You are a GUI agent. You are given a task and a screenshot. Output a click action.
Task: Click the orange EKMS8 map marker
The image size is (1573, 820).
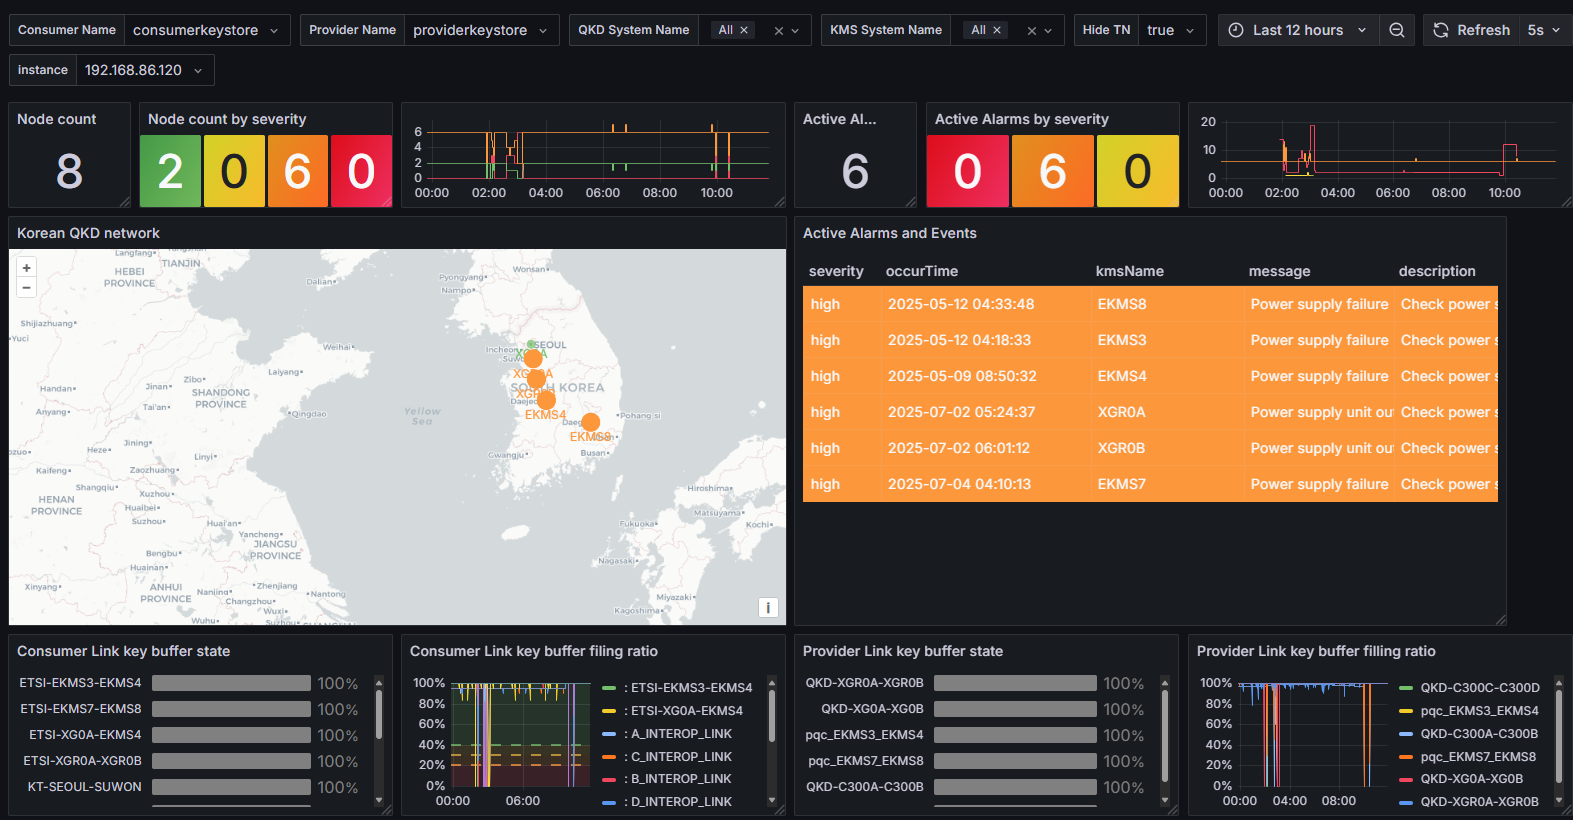click(591, 422)
